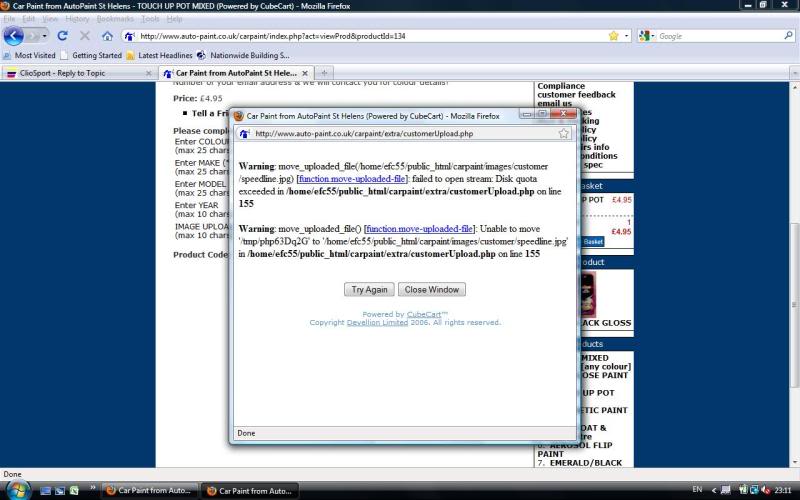Click the Close Window button
This screenshot has height=500, width=800.
(x=432, y=289)
